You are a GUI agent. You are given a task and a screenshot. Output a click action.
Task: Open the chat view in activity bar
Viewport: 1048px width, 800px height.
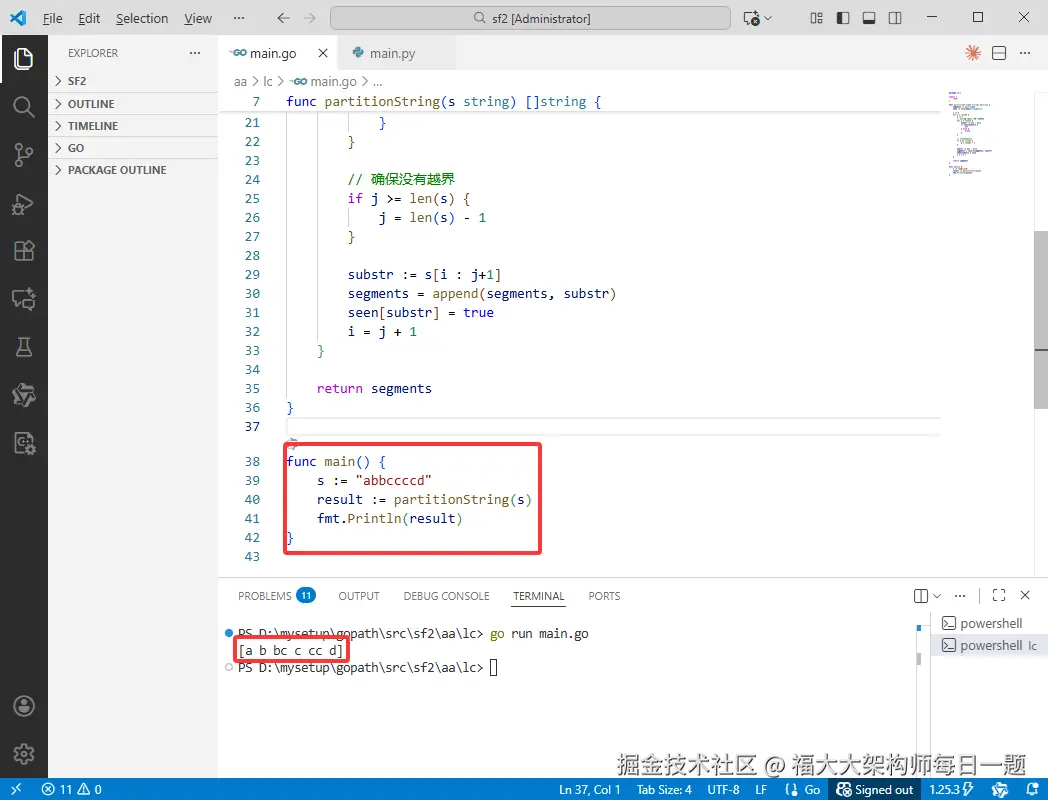(x=23, y=299)
